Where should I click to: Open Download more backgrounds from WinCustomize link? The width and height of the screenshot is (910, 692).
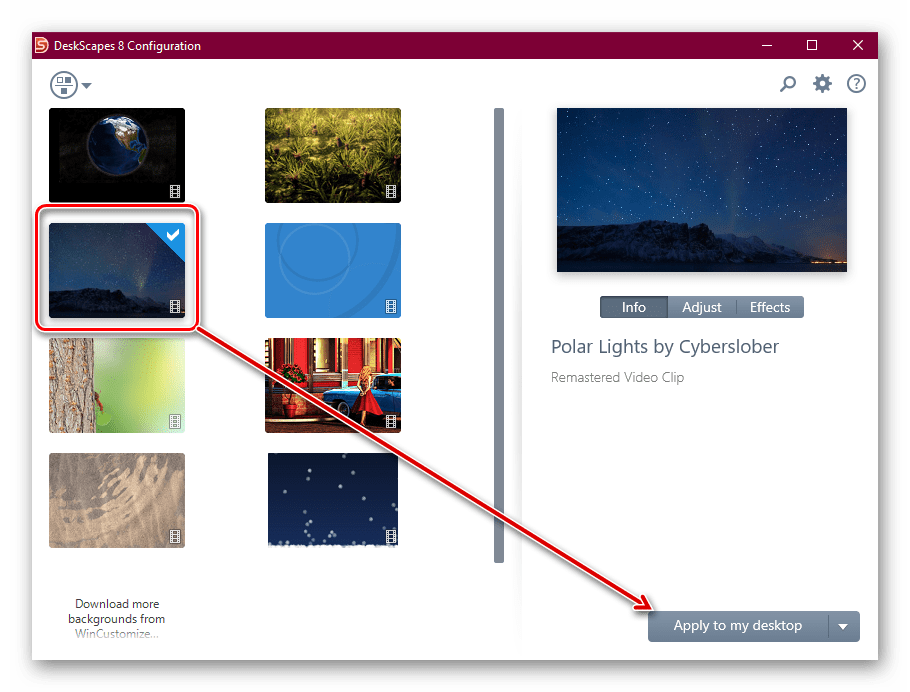117,619
